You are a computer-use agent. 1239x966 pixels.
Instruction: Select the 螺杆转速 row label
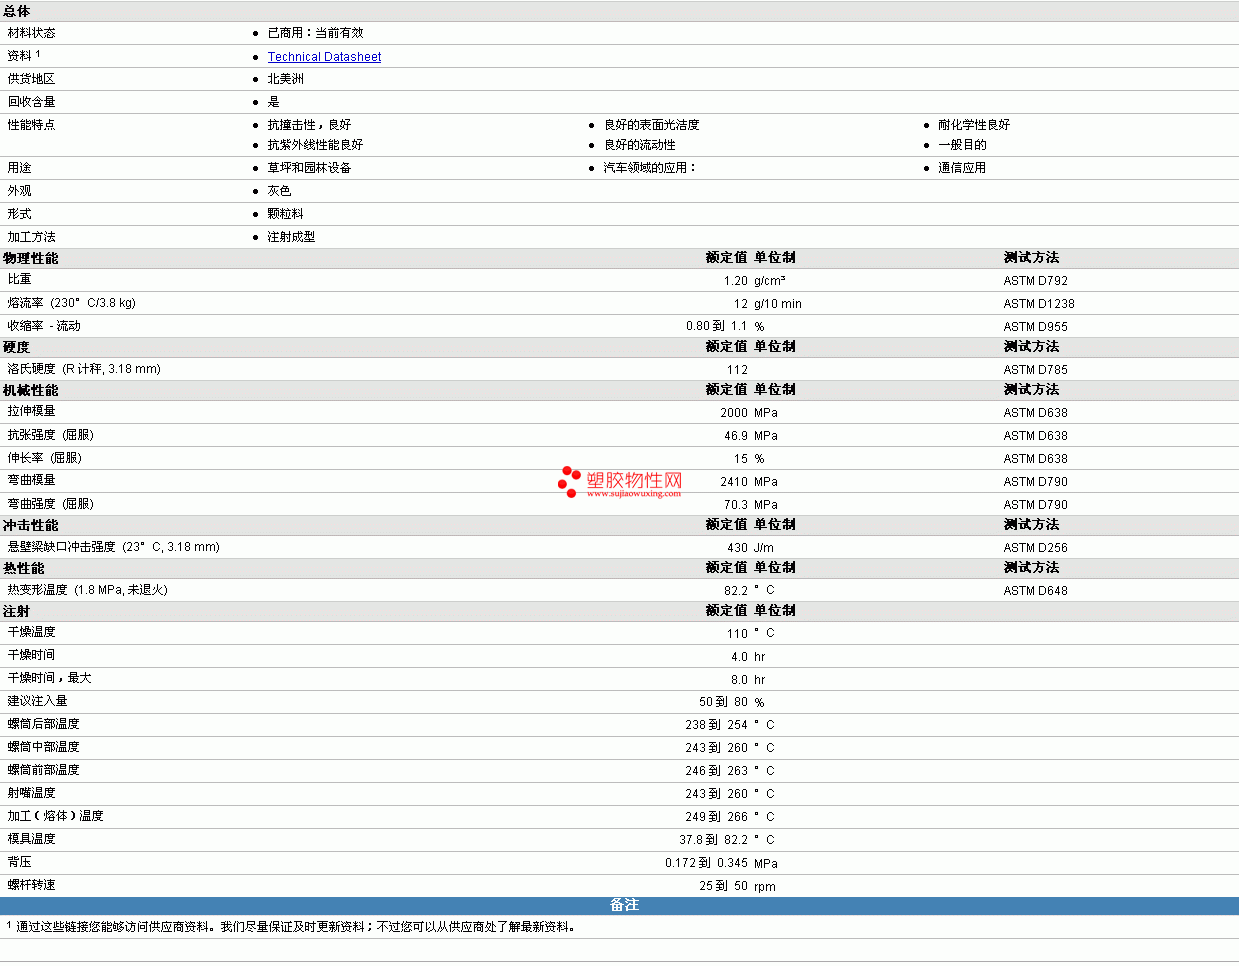(32, 885)
